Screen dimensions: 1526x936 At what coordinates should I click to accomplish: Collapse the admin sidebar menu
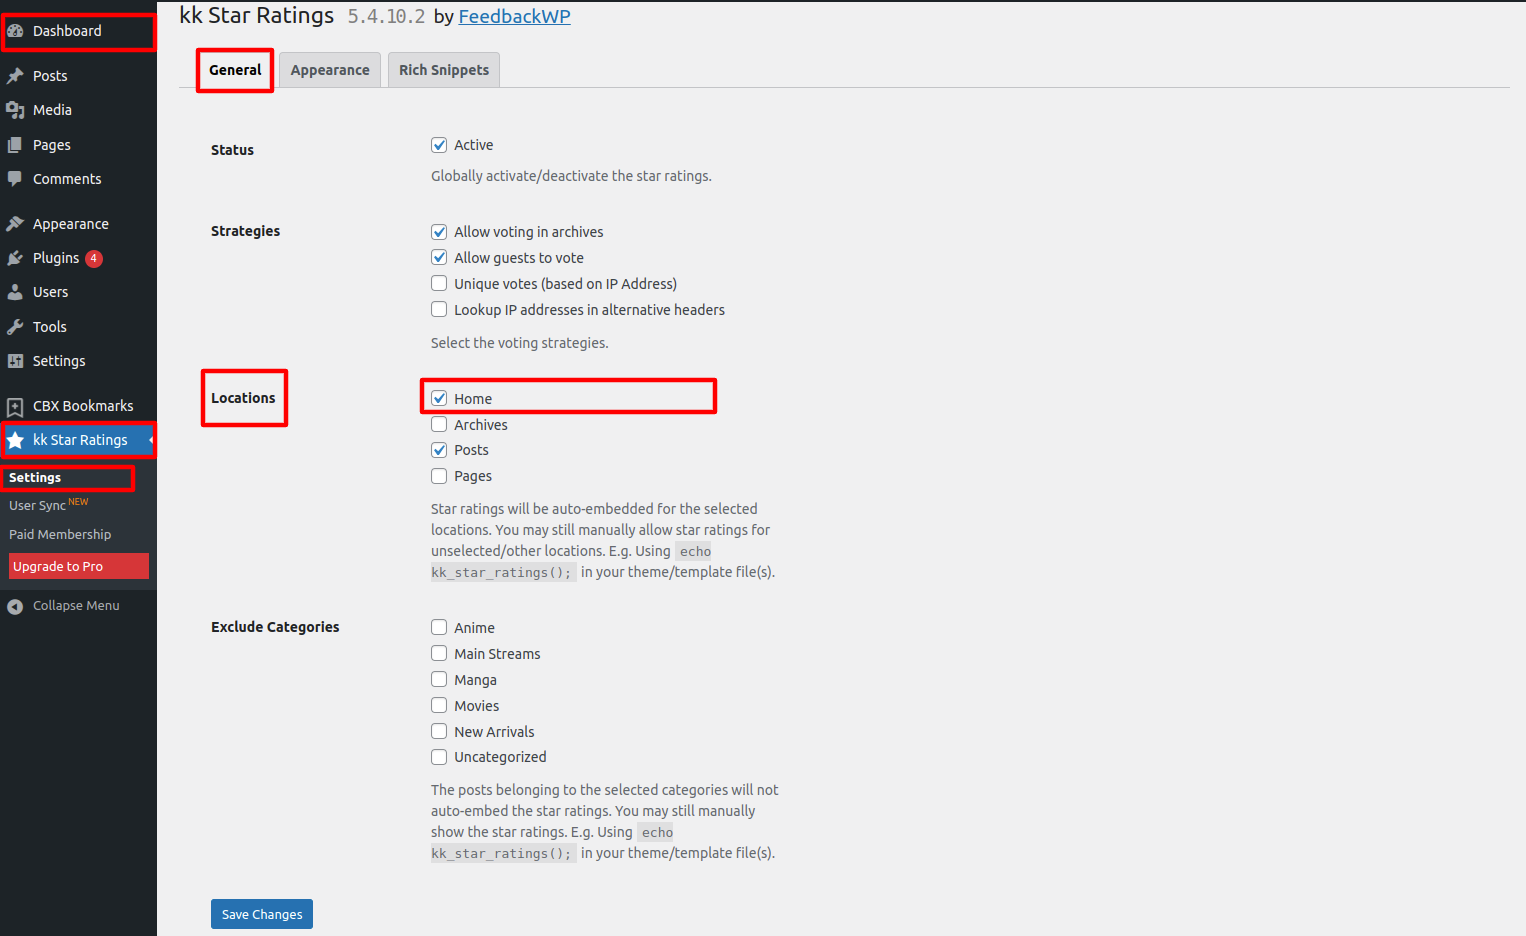(x=64, y=606)
